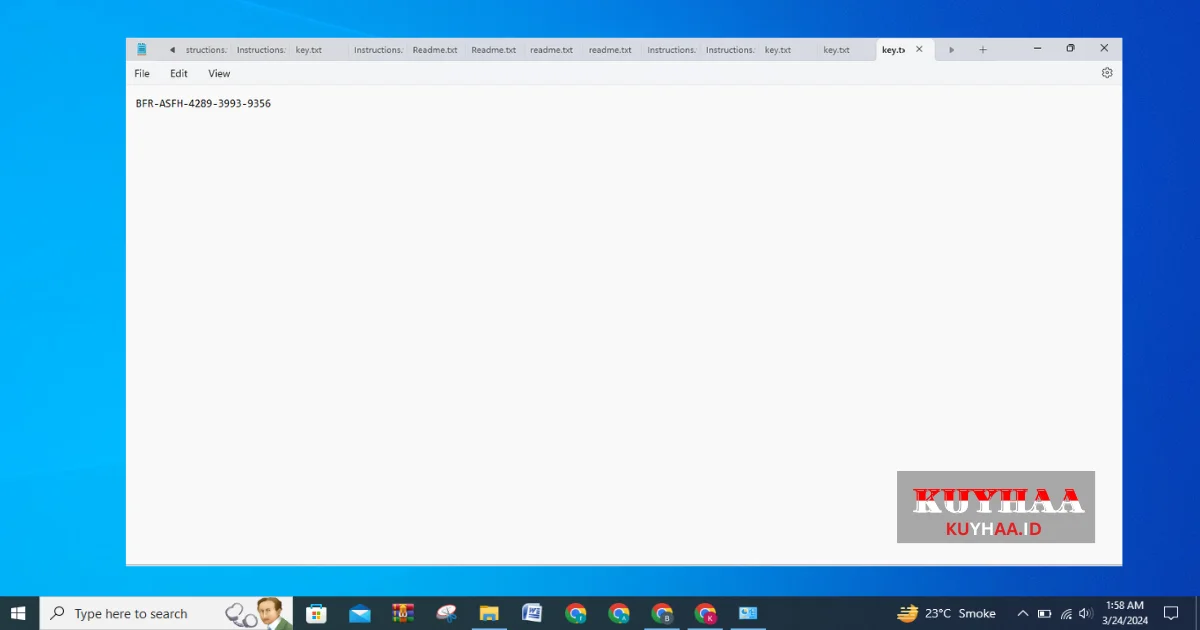Click the Notepad app icon in title bar
The image size is (1200, 630).
pos(142,49)
